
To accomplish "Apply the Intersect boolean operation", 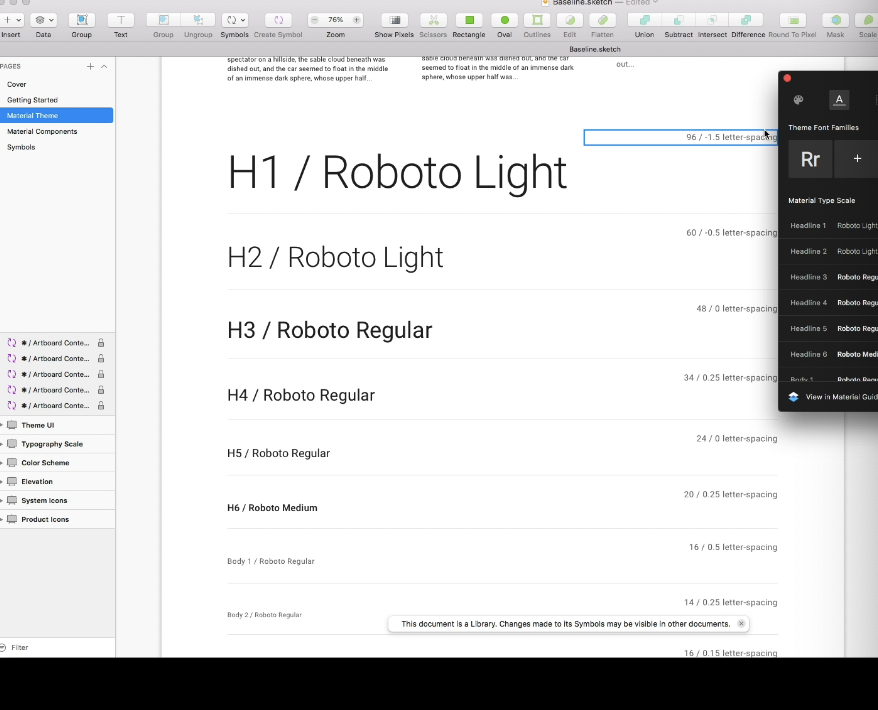I will pyautogui.click(x=712, y=20).
